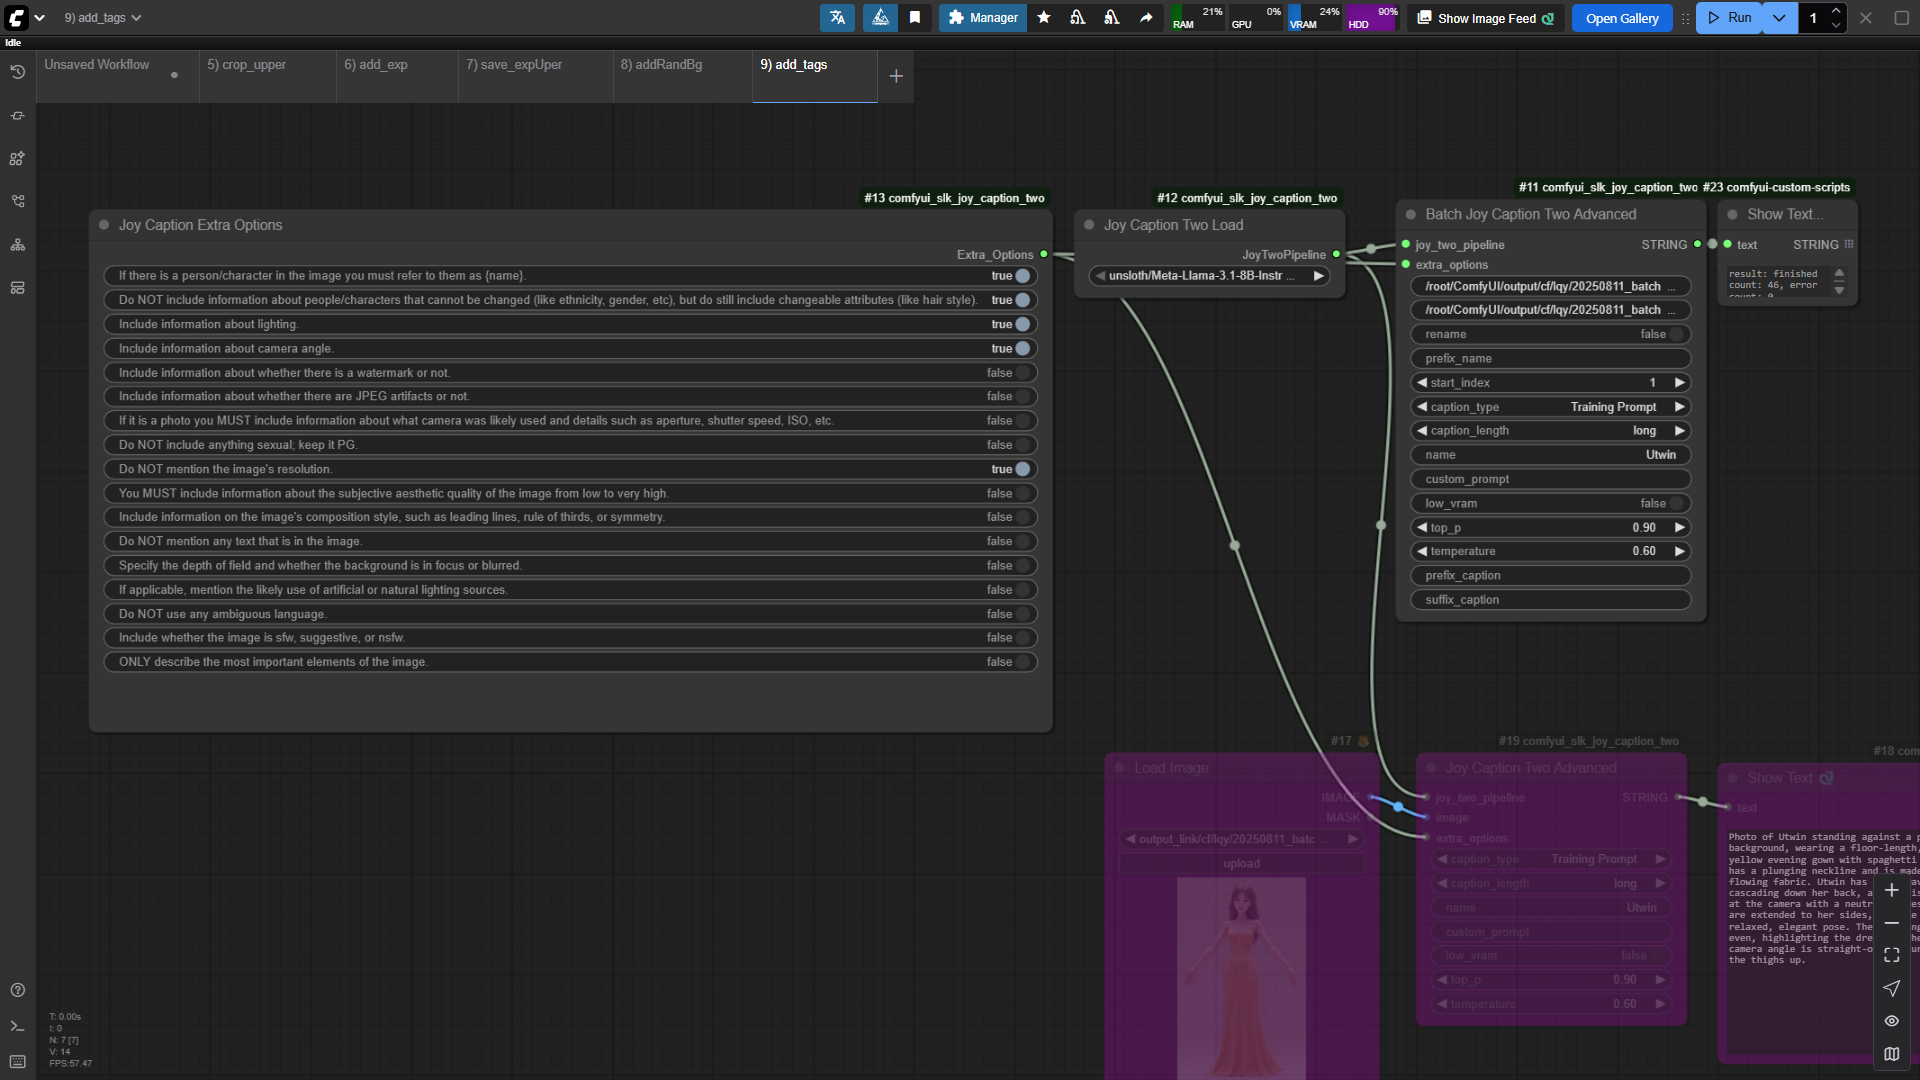This screenshot has width=1920, height=1080.
Task: Click the share arrow icon
Action: click(1146, 17)
